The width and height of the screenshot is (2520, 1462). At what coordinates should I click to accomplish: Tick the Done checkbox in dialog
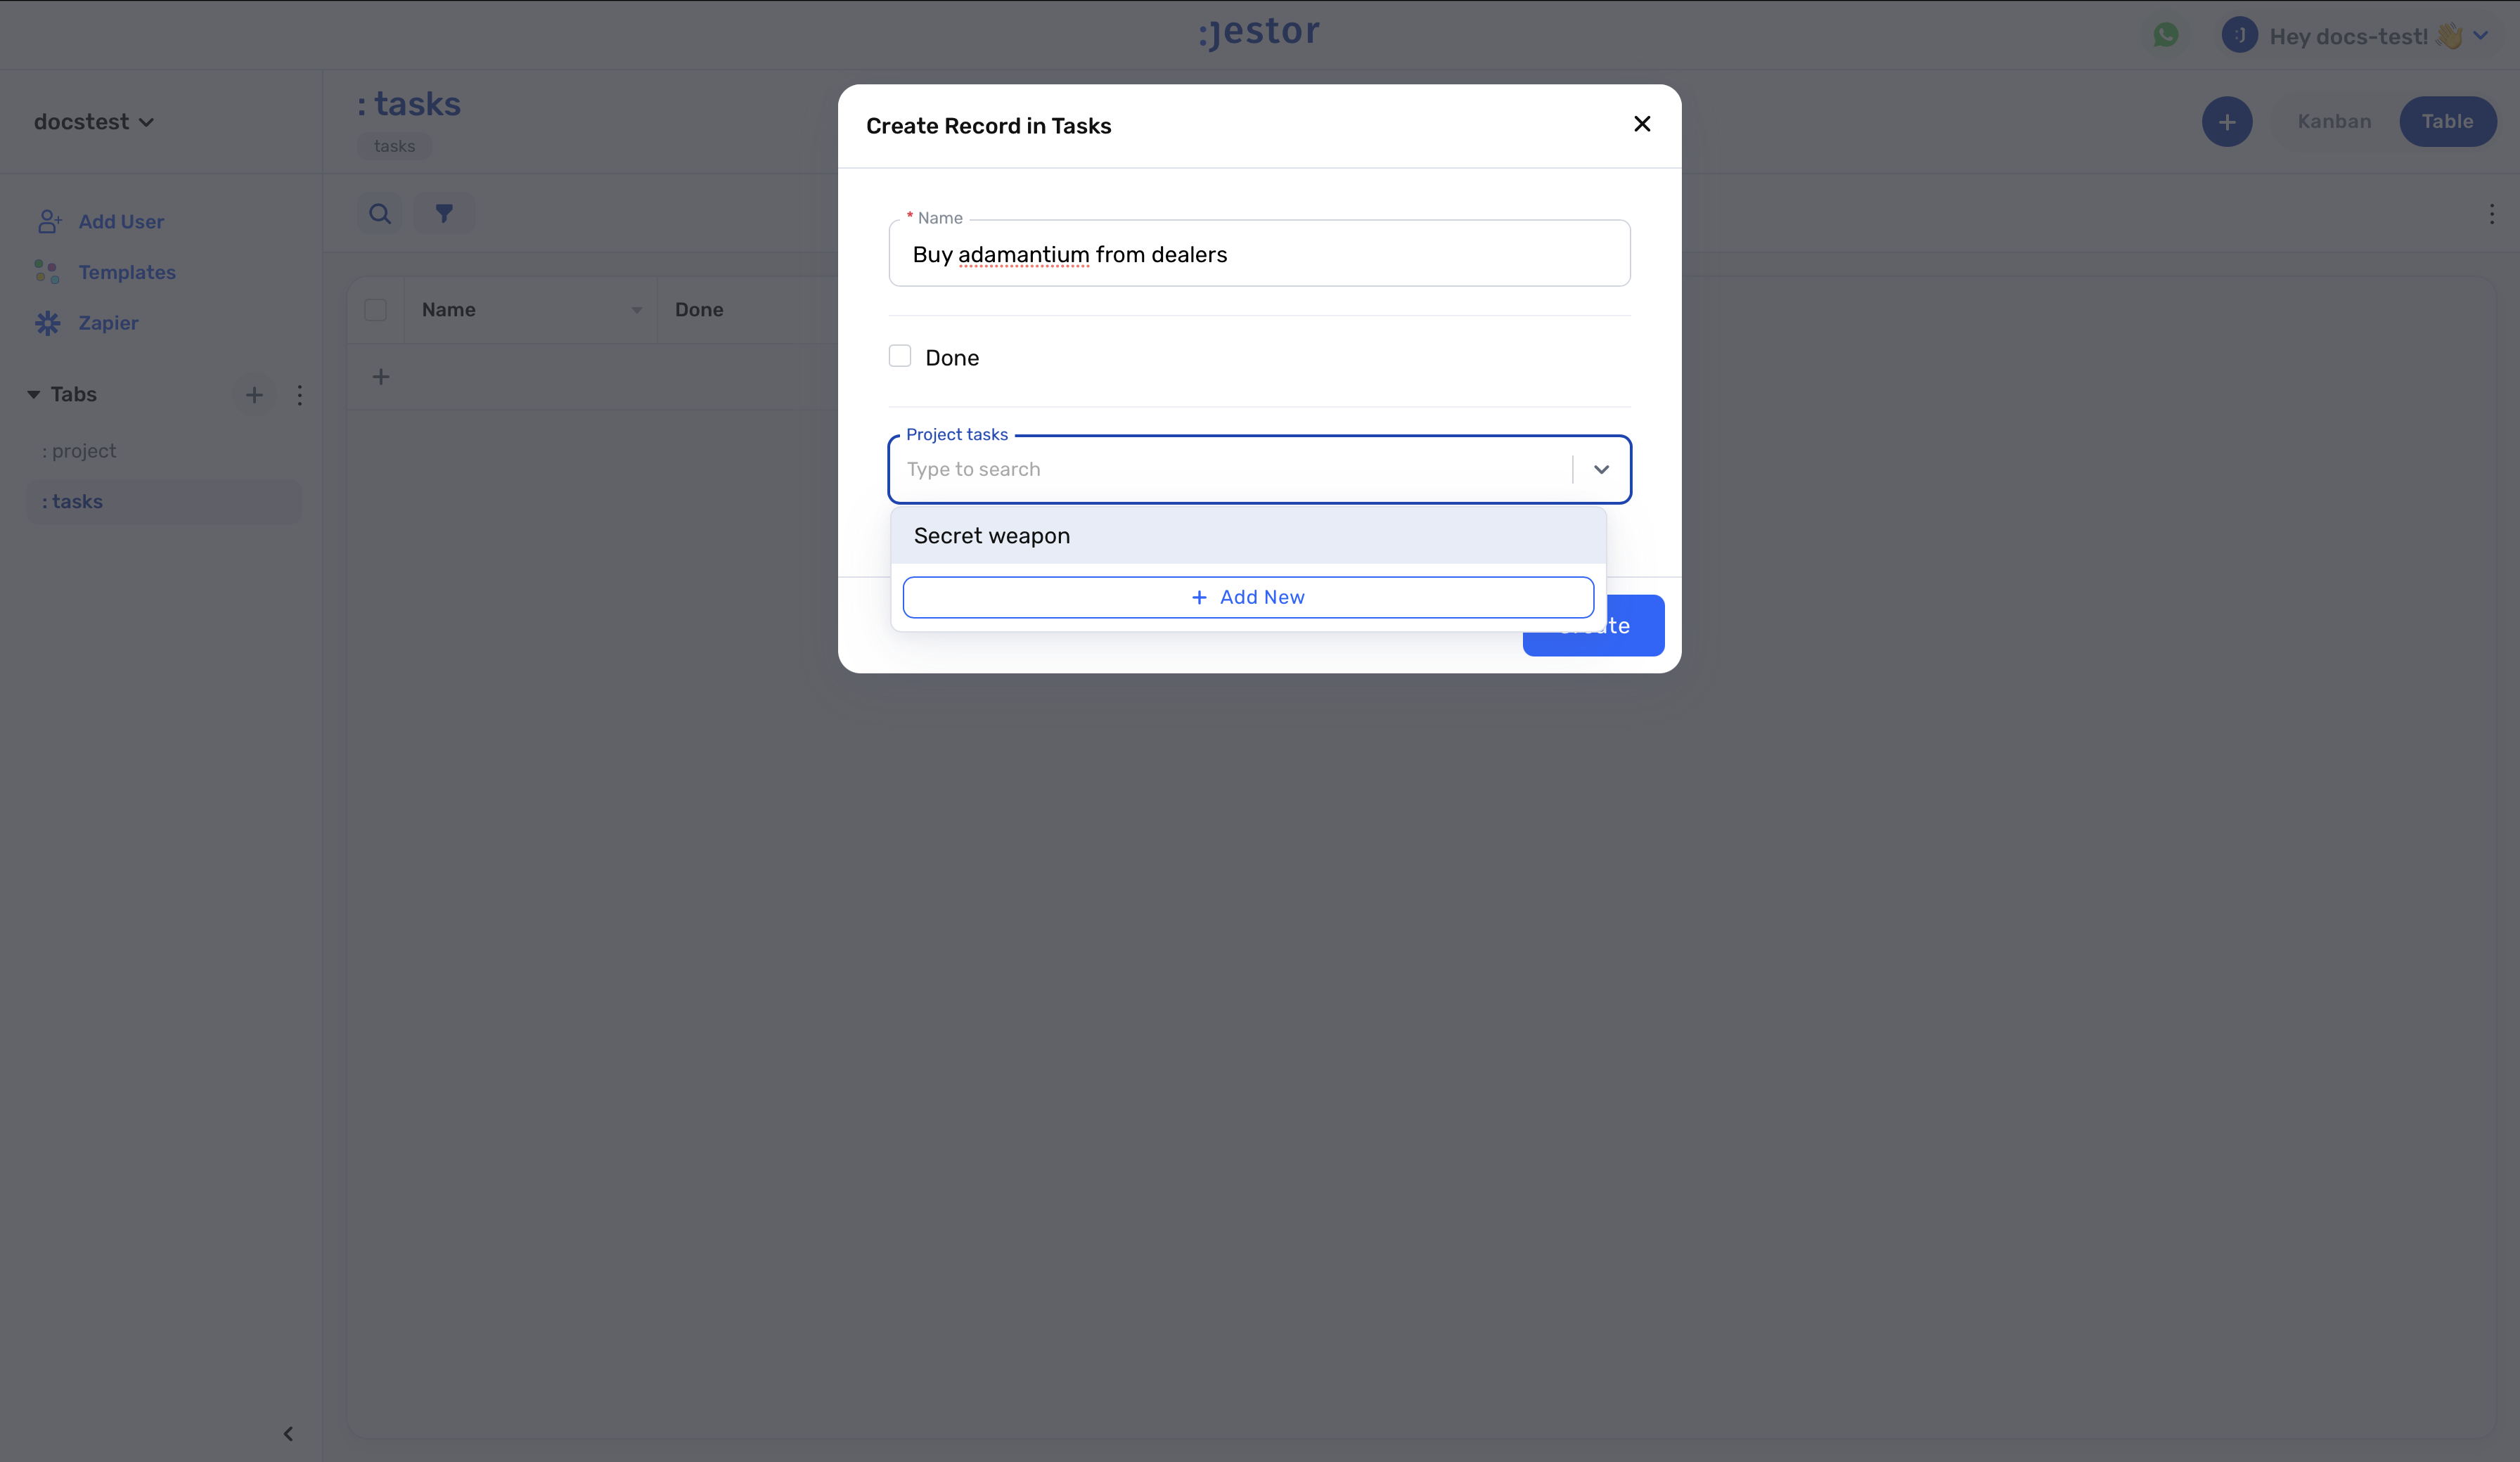tap(899, 356)
